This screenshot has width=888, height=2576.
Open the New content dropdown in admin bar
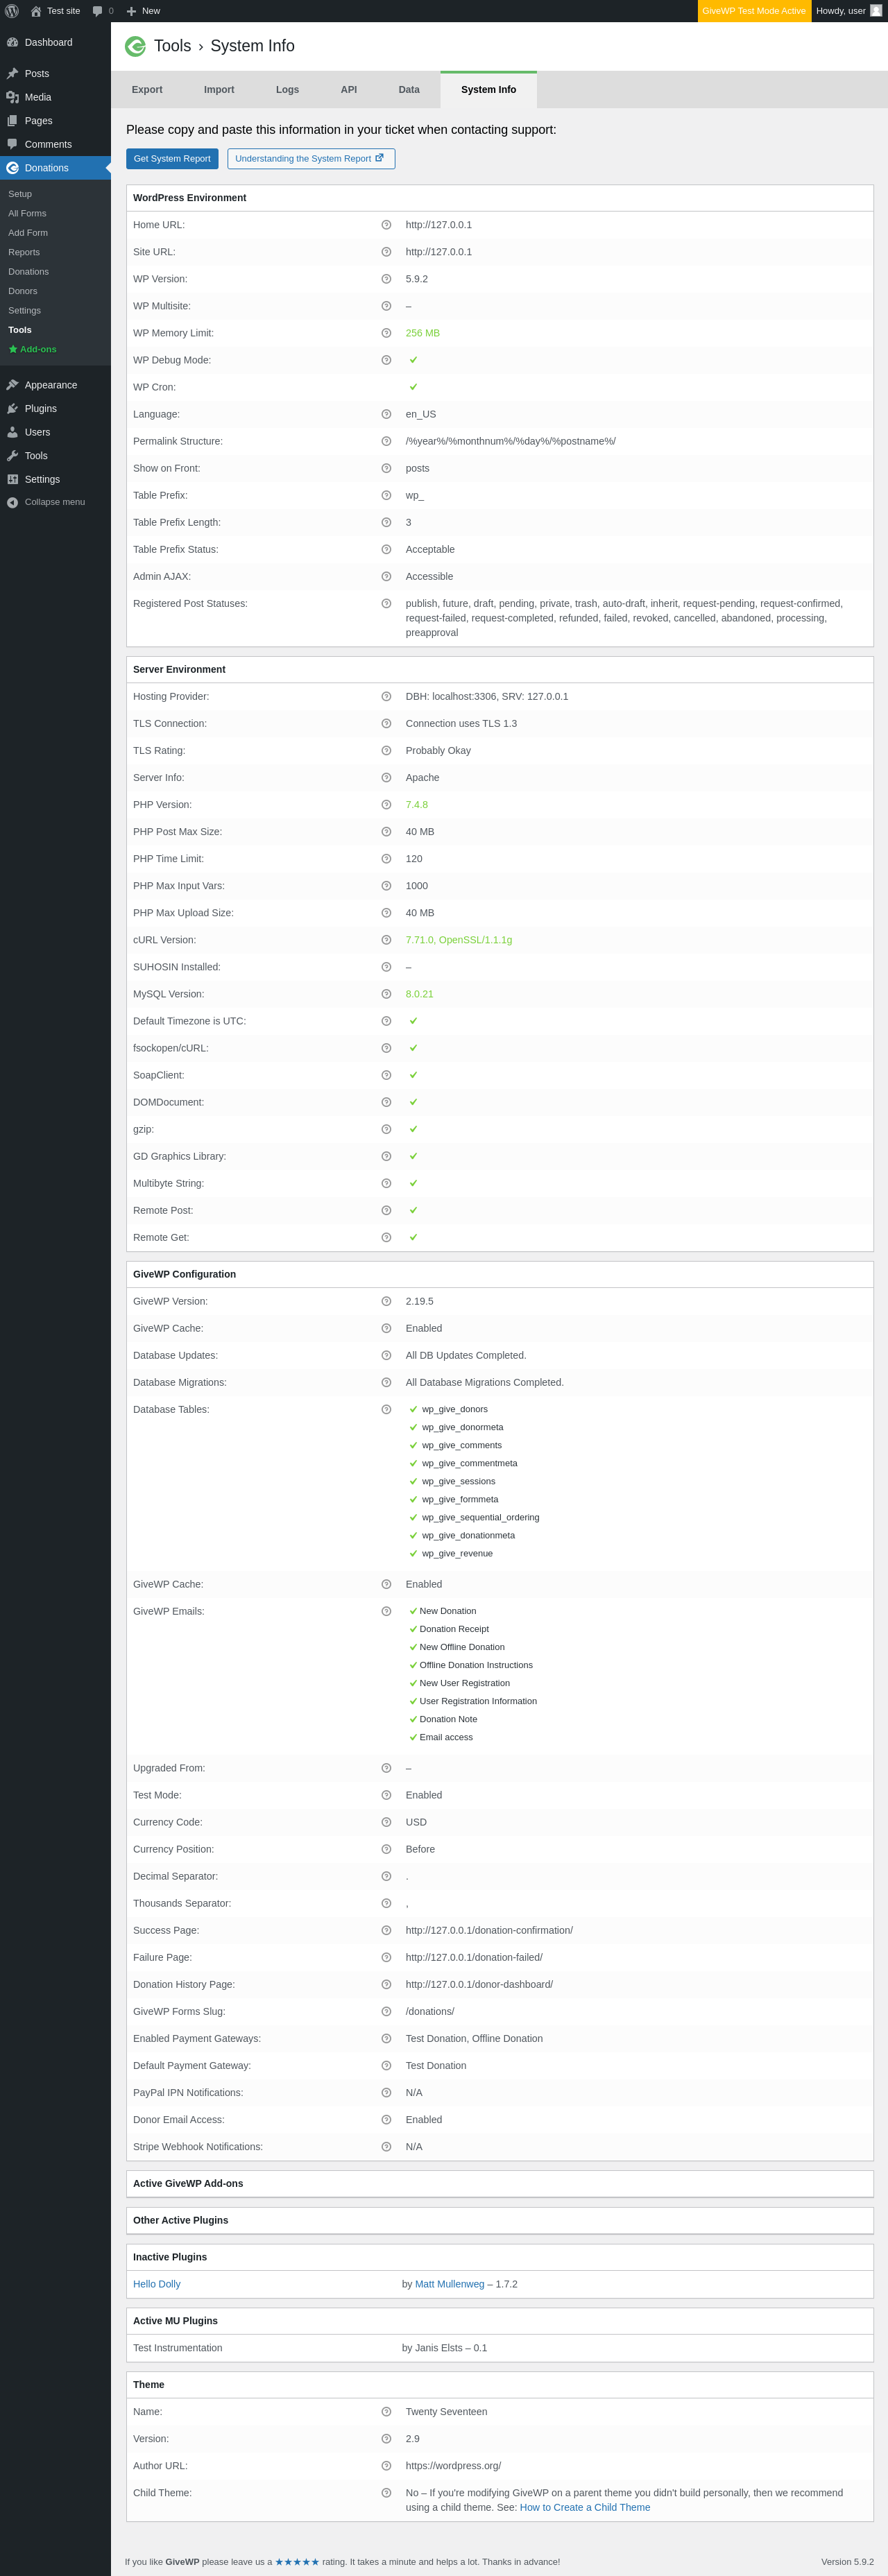coord(143,11)
